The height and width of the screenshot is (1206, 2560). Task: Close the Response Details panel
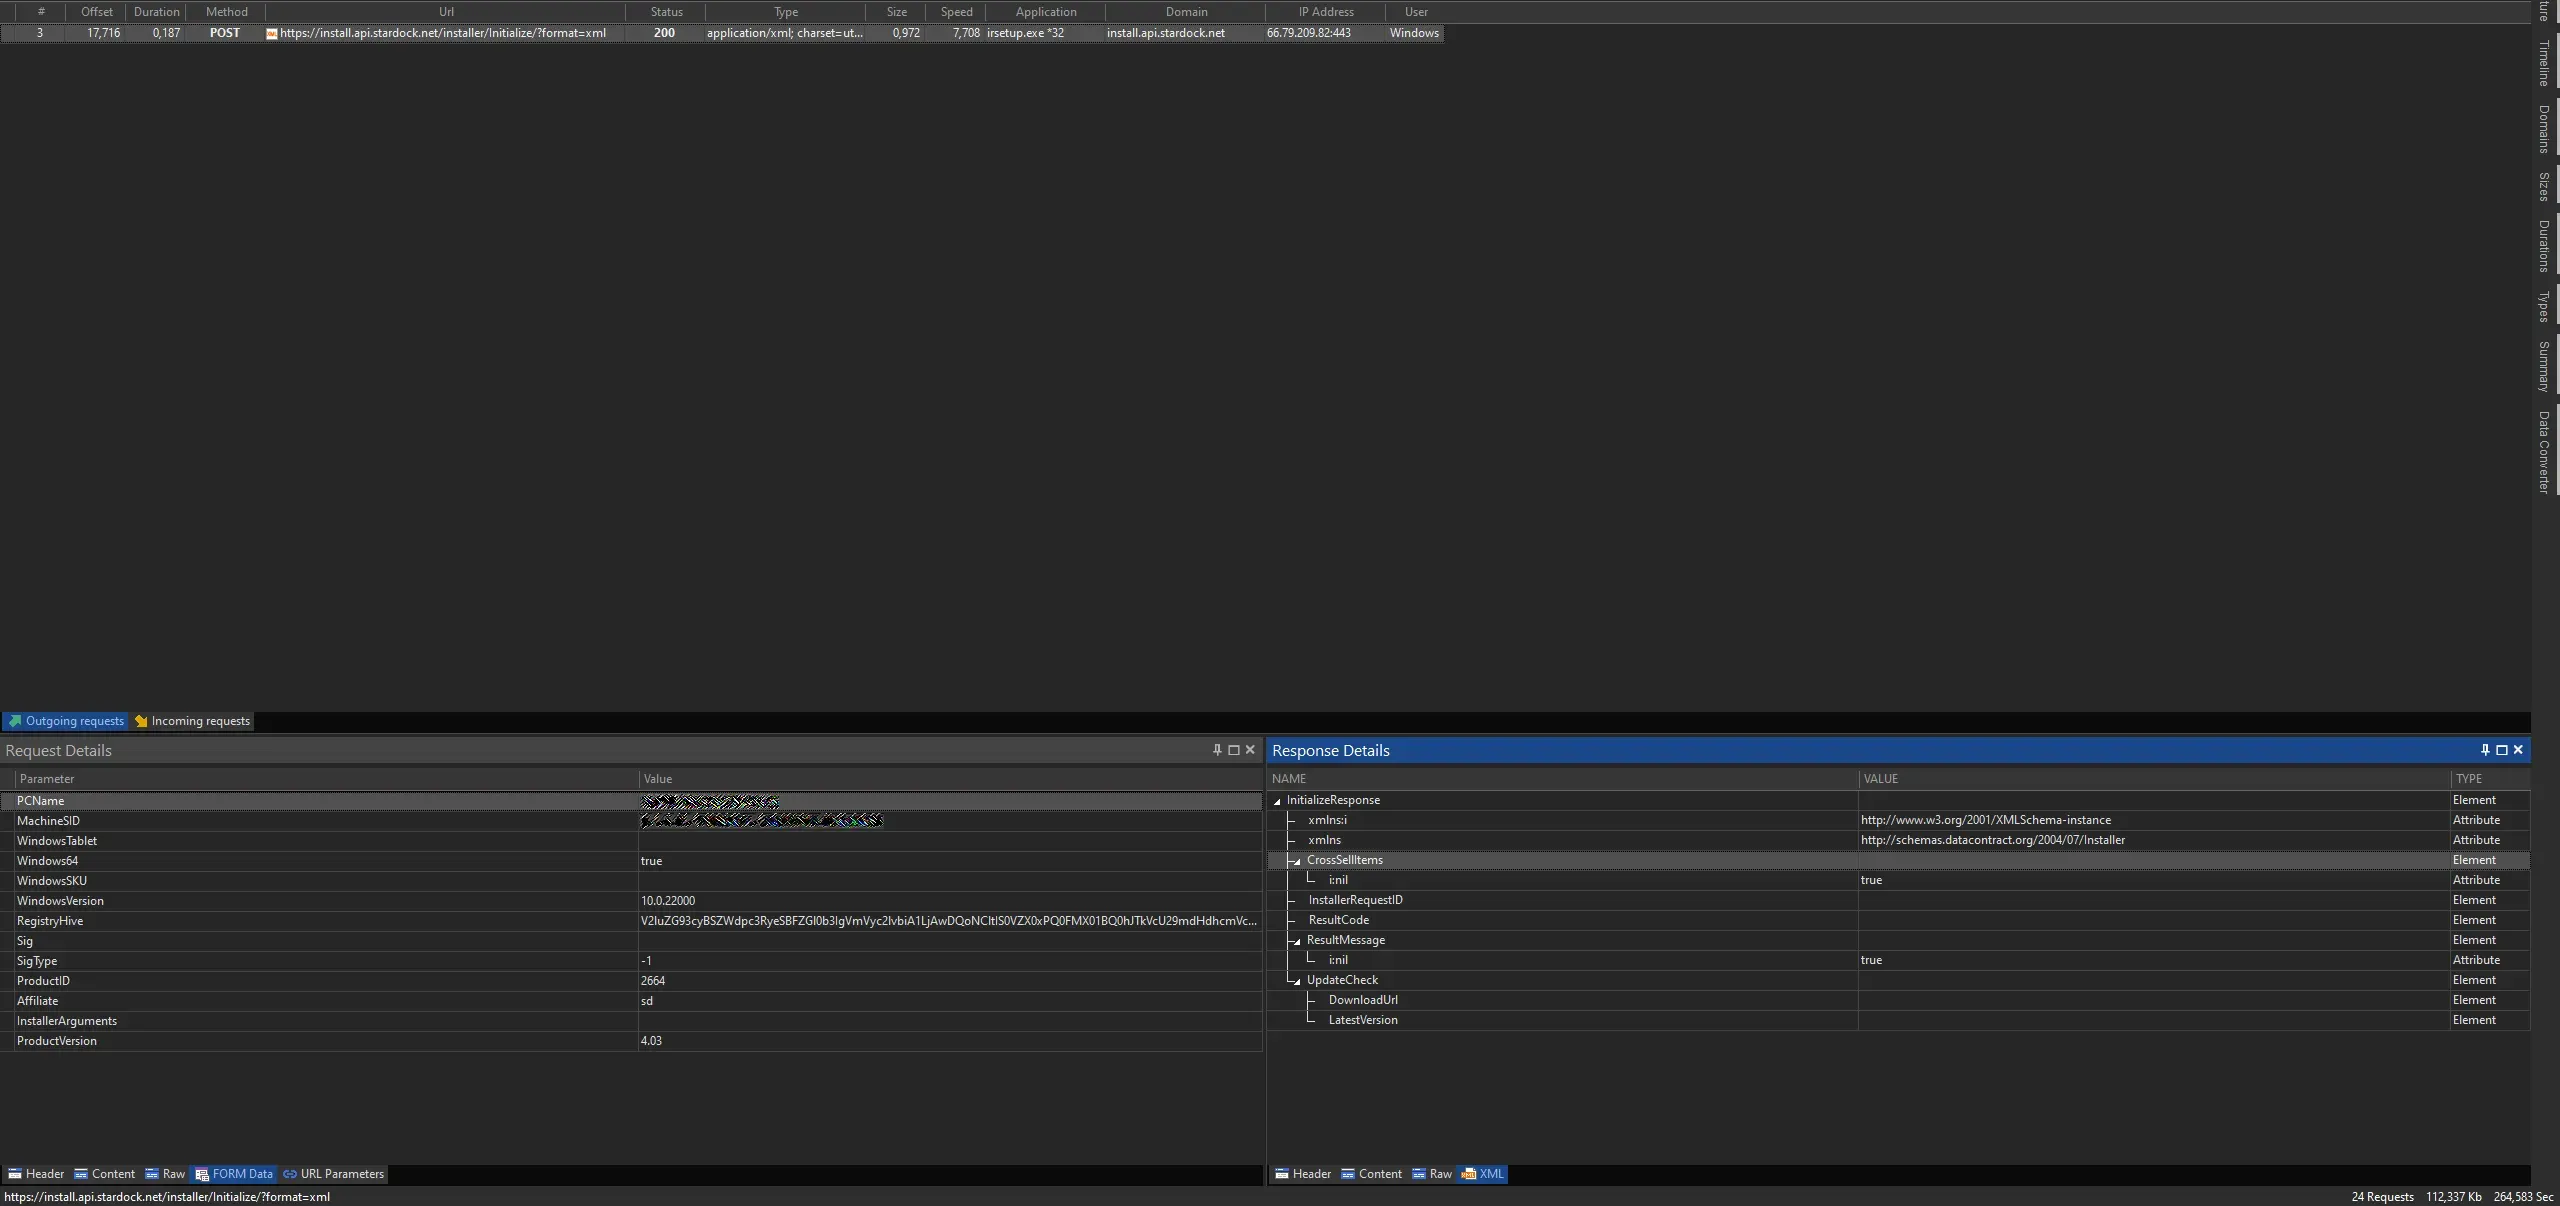pyautogui.click(x=2518, y=750)
